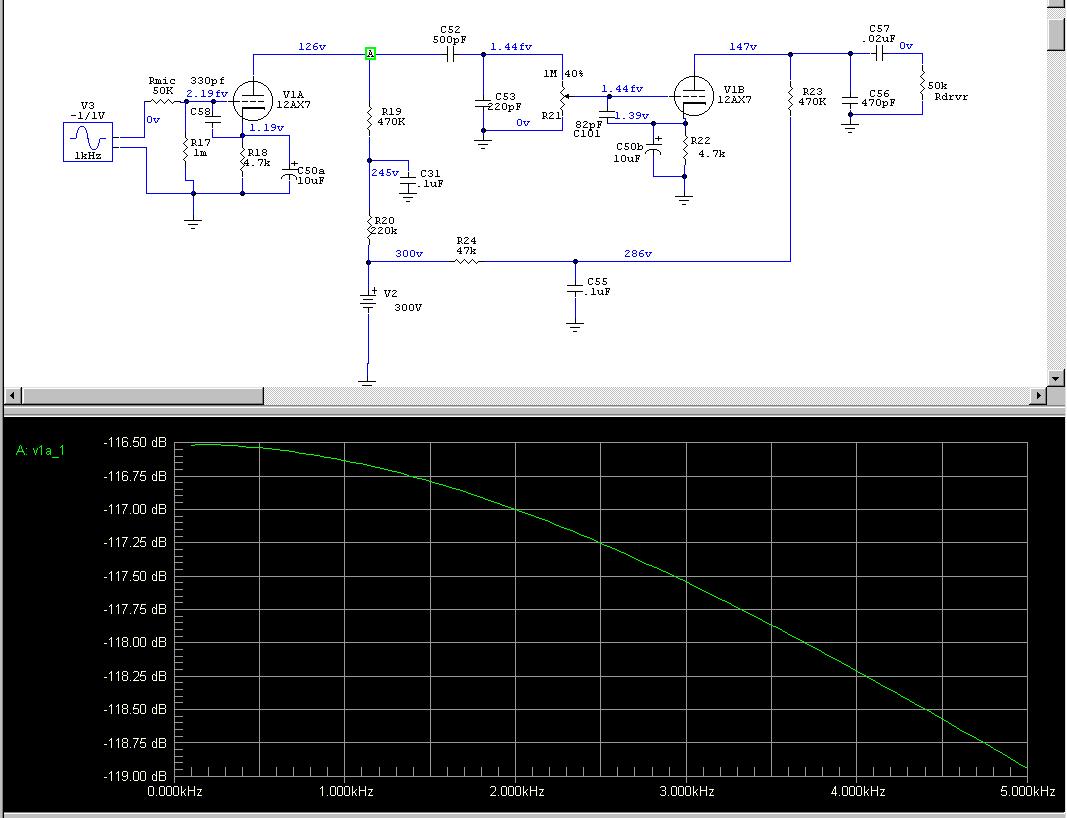The height and width of the screenshot is (818, 1067).
Task: Click the horizontal scrollbar thumb
Action: tap(142, 395)
